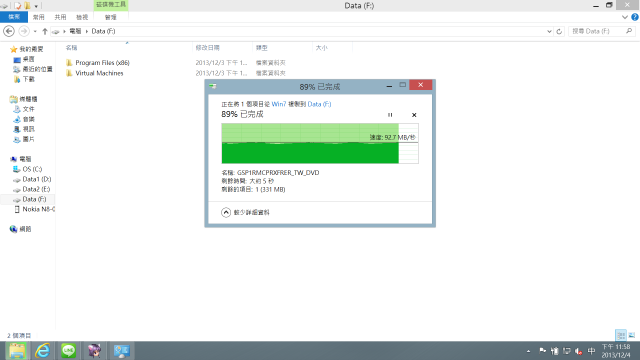The height and width of the screenshot is (360, 640).
Task: Open the Share ribbon tab
Action: [60, 17]
